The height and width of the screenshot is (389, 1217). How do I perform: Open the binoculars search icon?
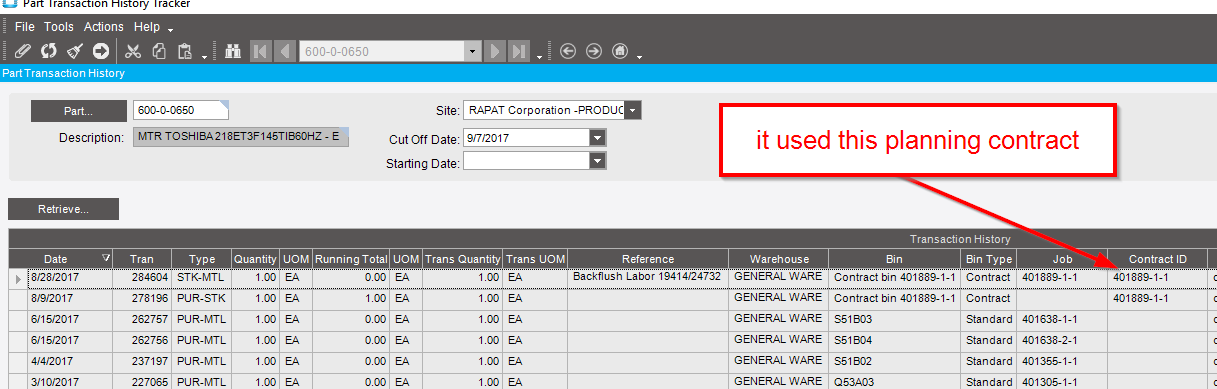(x=233, y=51)
